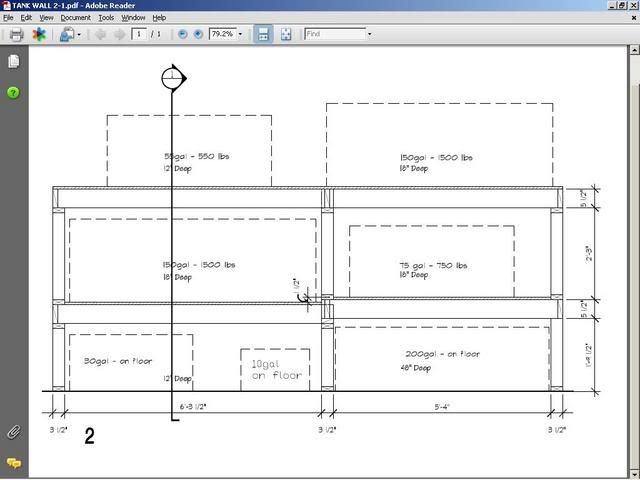This screenshot has height=480, width=640.
Task: Open the Comments panel icon
Action: [x=13, y=463]
